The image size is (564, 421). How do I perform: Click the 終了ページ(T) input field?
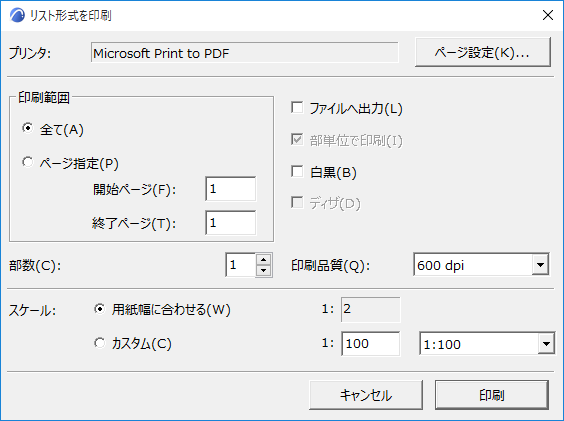231,223
